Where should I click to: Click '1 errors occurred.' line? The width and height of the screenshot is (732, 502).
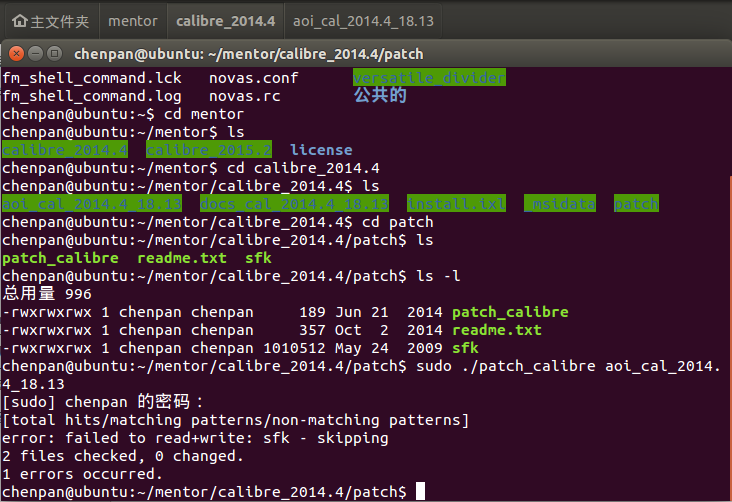coord(83,474)
